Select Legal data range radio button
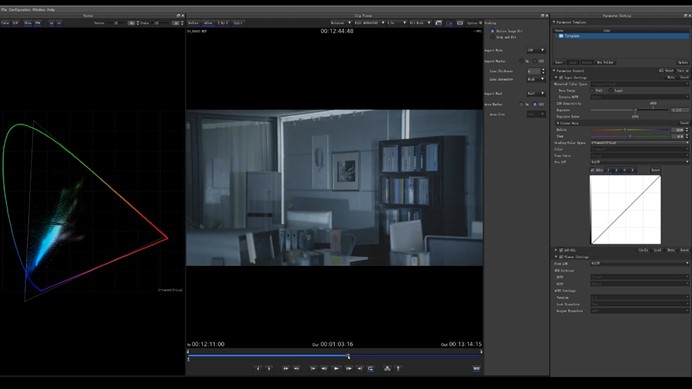Screen dimensions: 692x389 (611, 90)
